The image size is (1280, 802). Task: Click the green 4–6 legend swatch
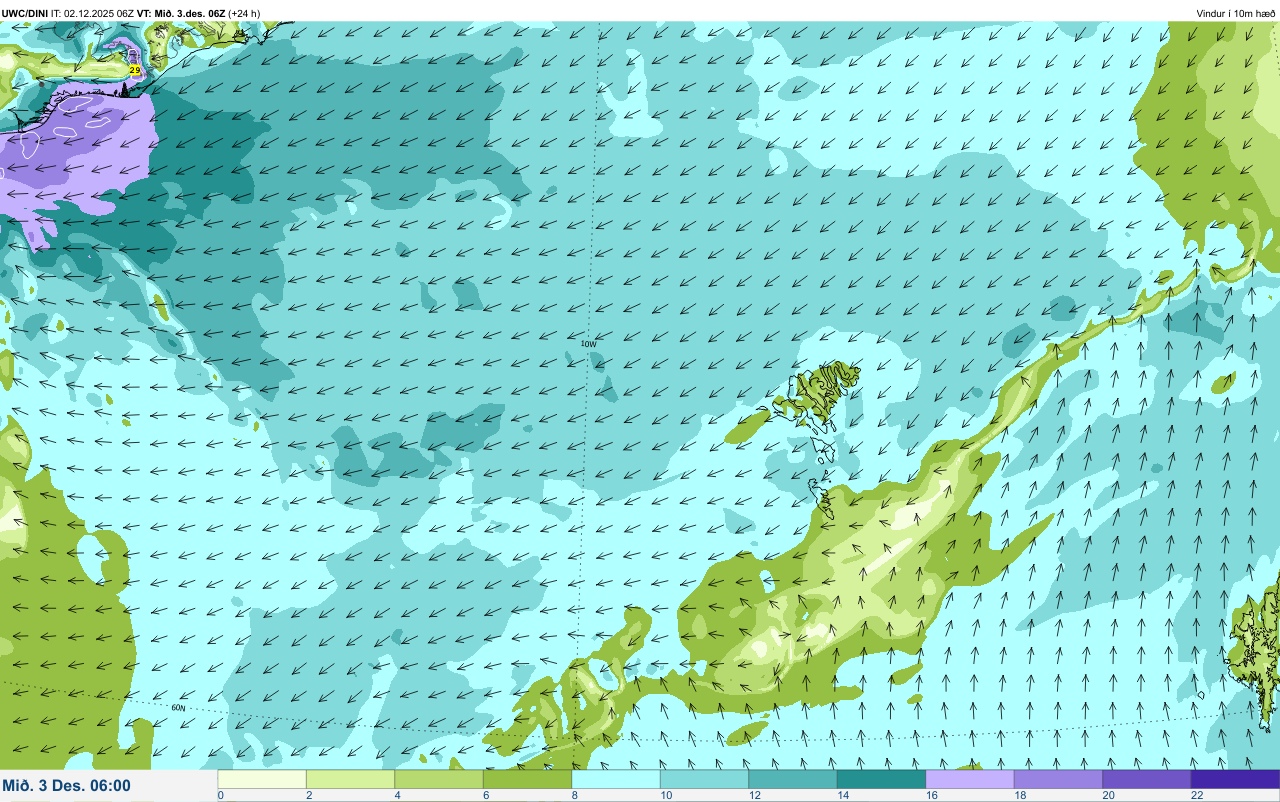[439, 779]
